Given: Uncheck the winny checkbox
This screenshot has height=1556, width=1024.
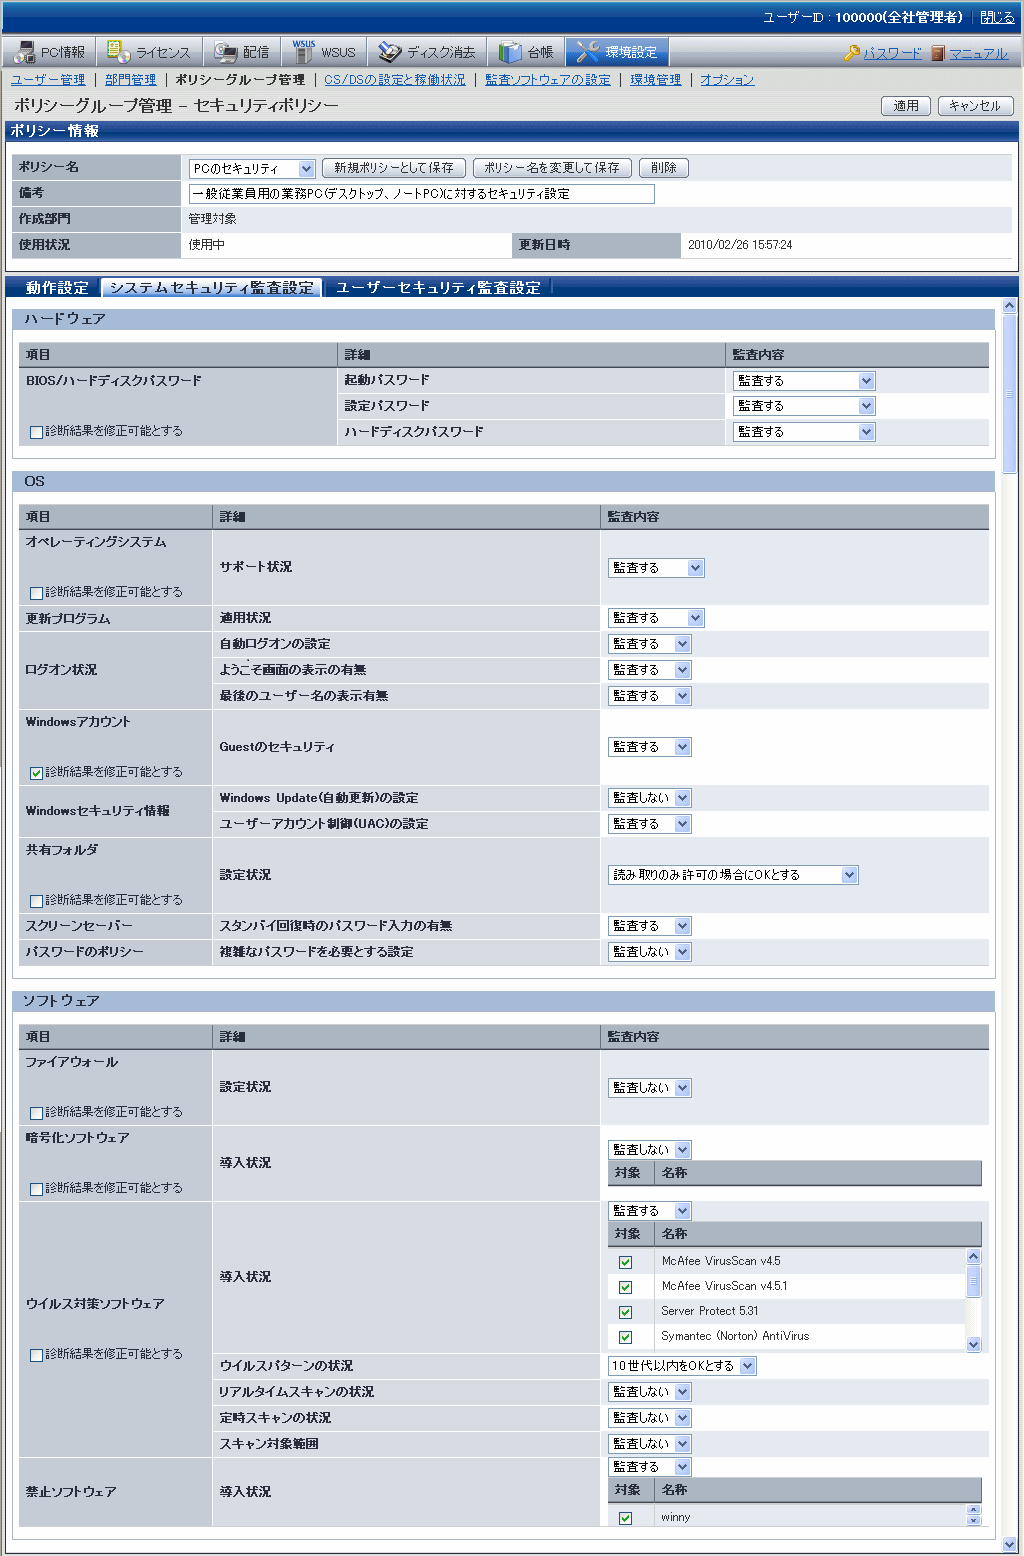Looking at the screenshot, I should [626, 1518].
